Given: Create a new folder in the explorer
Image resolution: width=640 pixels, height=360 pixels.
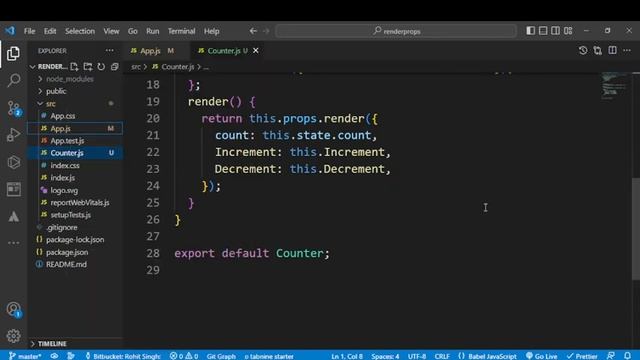Looking at the screenshot, I should (88, 67).
